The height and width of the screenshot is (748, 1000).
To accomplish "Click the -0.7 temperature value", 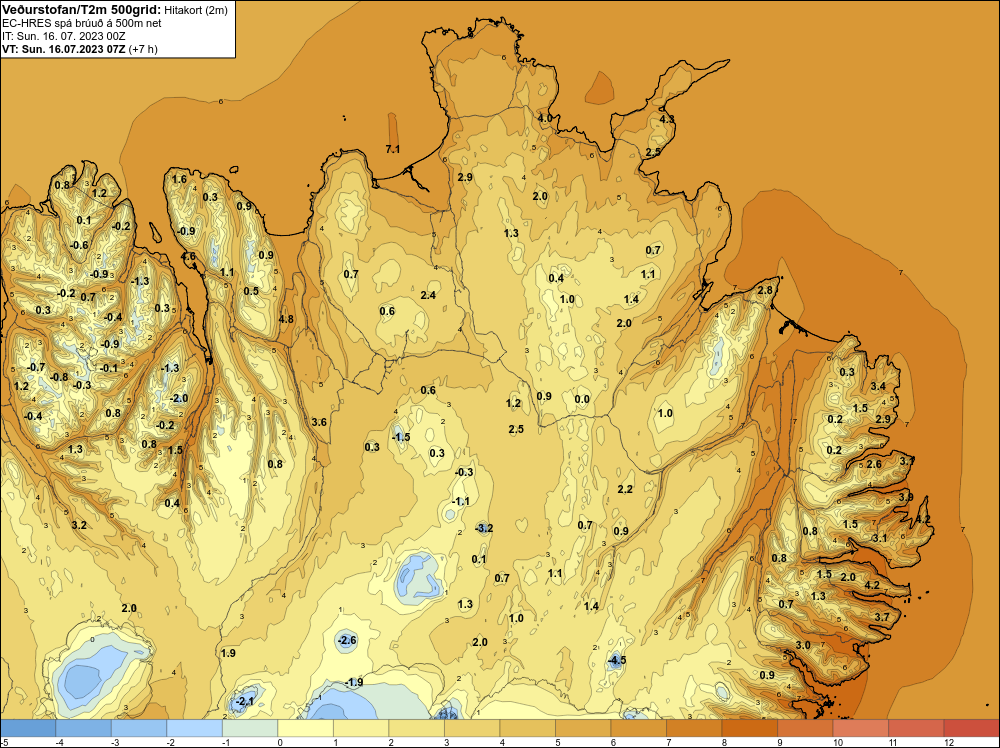I will [x=36, y=367].
